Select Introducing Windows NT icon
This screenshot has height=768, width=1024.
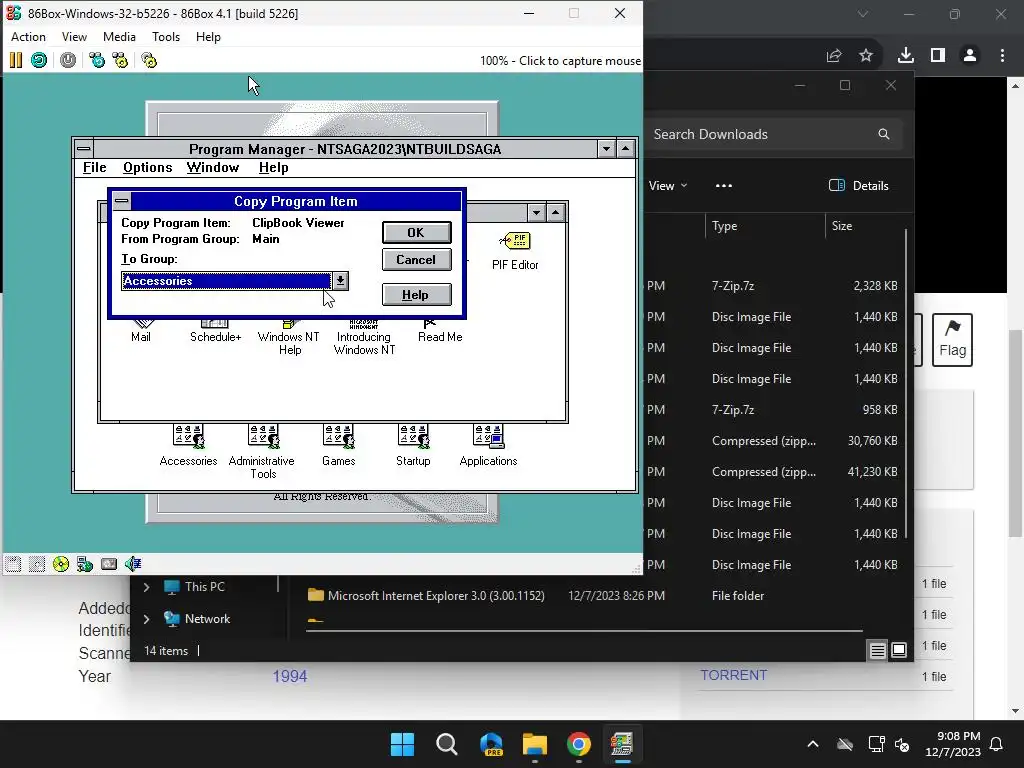pos(364,338)
